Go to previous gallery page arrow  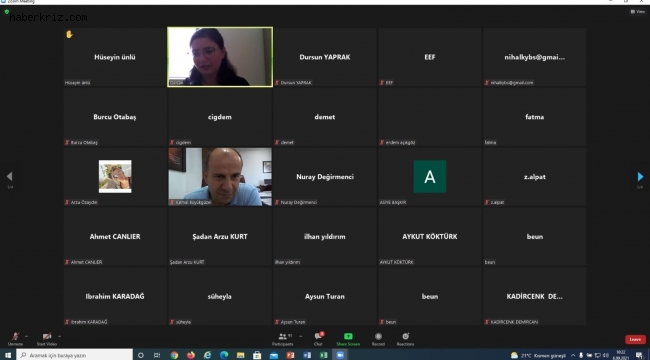(10, 177)
